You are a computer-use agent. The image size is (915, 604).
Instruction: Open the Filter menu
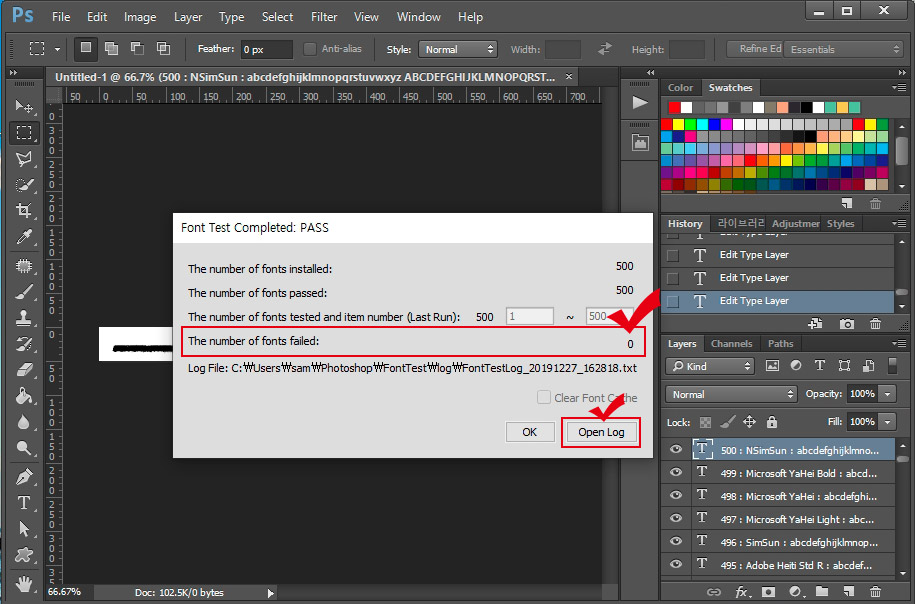[324, 17]
